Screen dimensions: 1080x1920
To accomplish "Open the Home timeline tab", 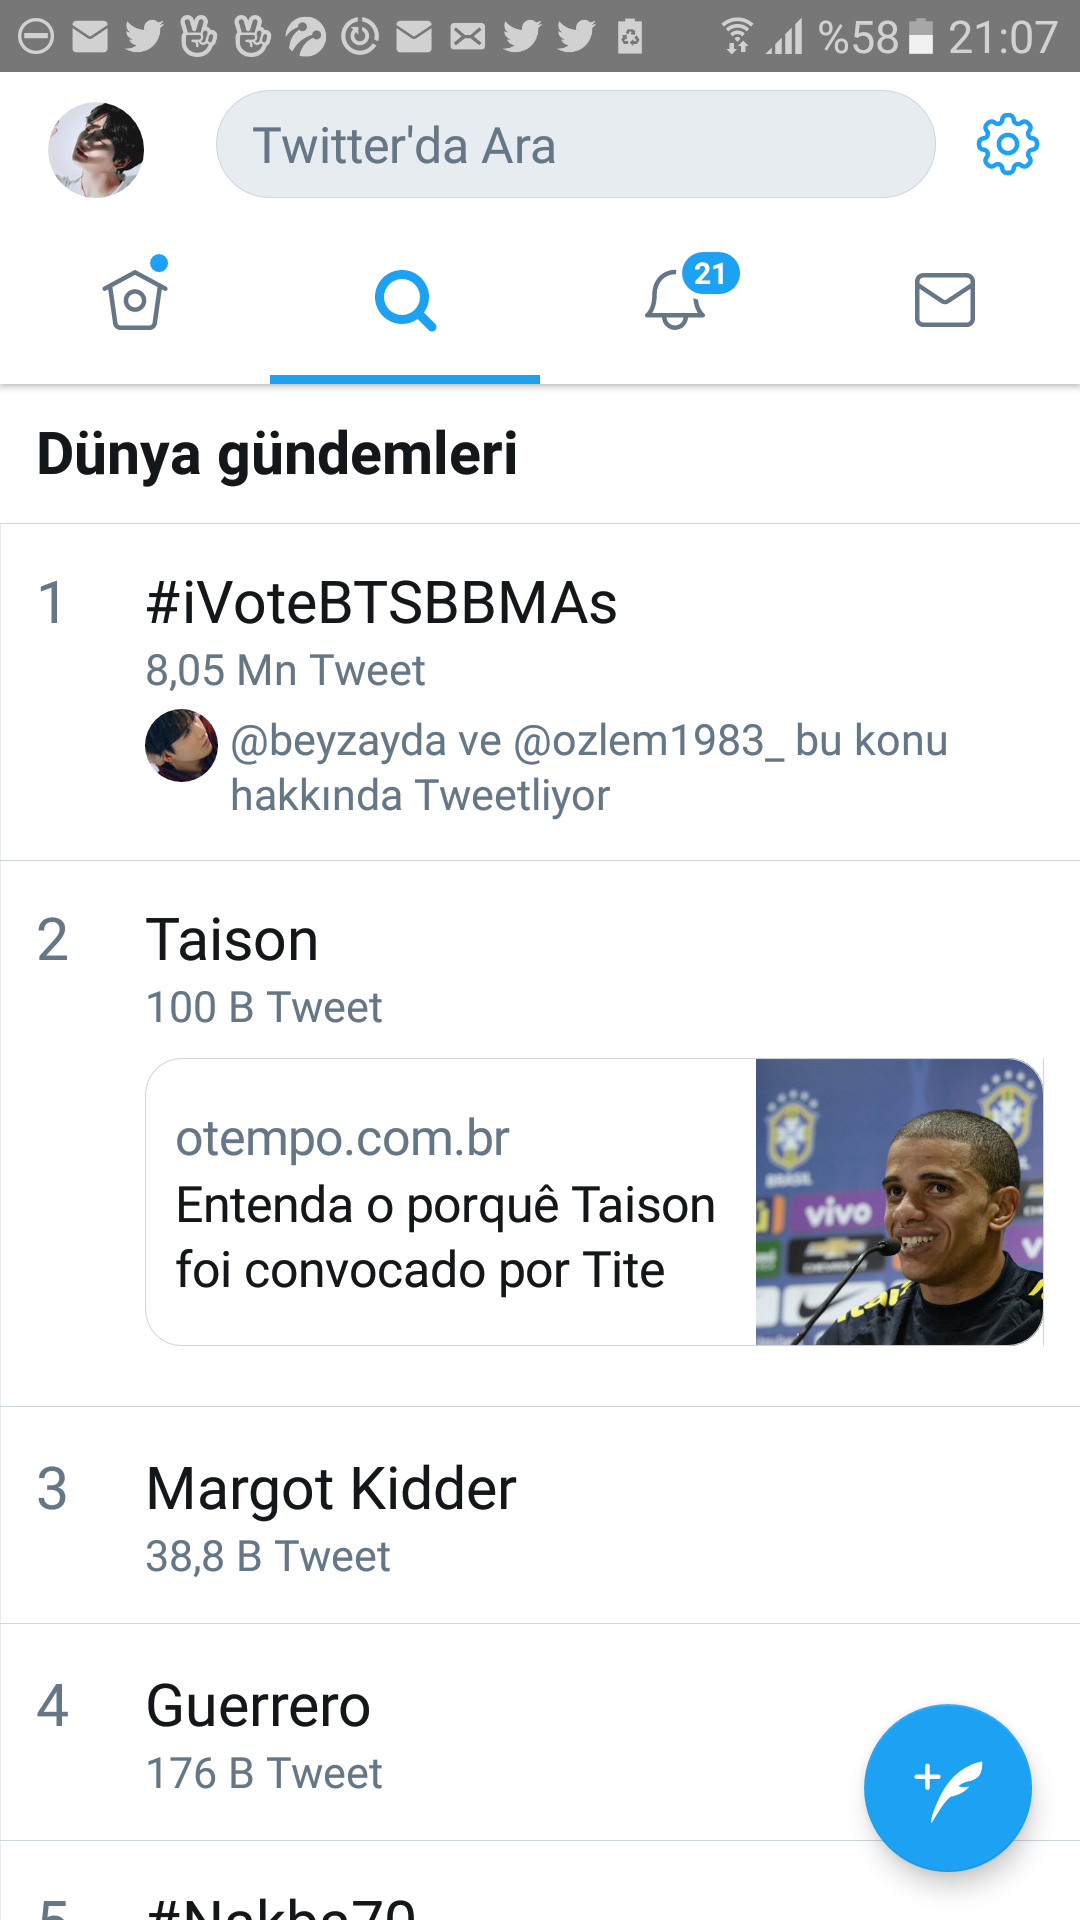I will 135,300.
